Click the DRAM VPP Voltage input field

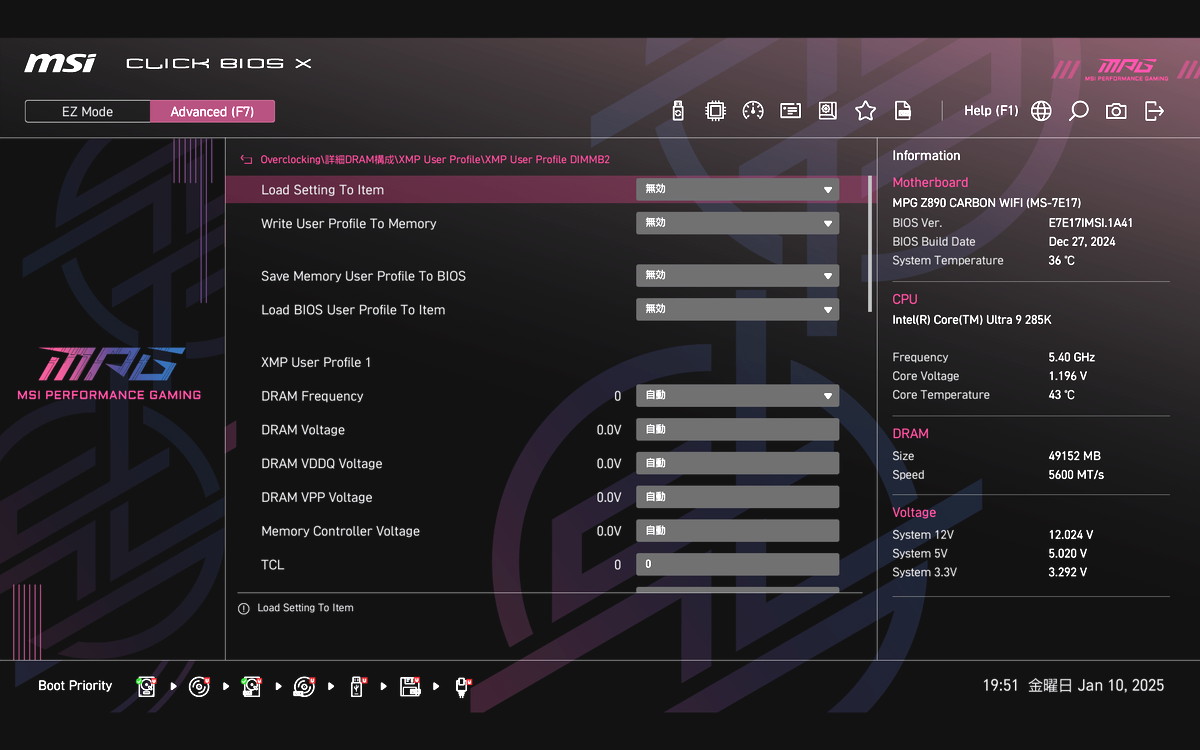(738, 497)
